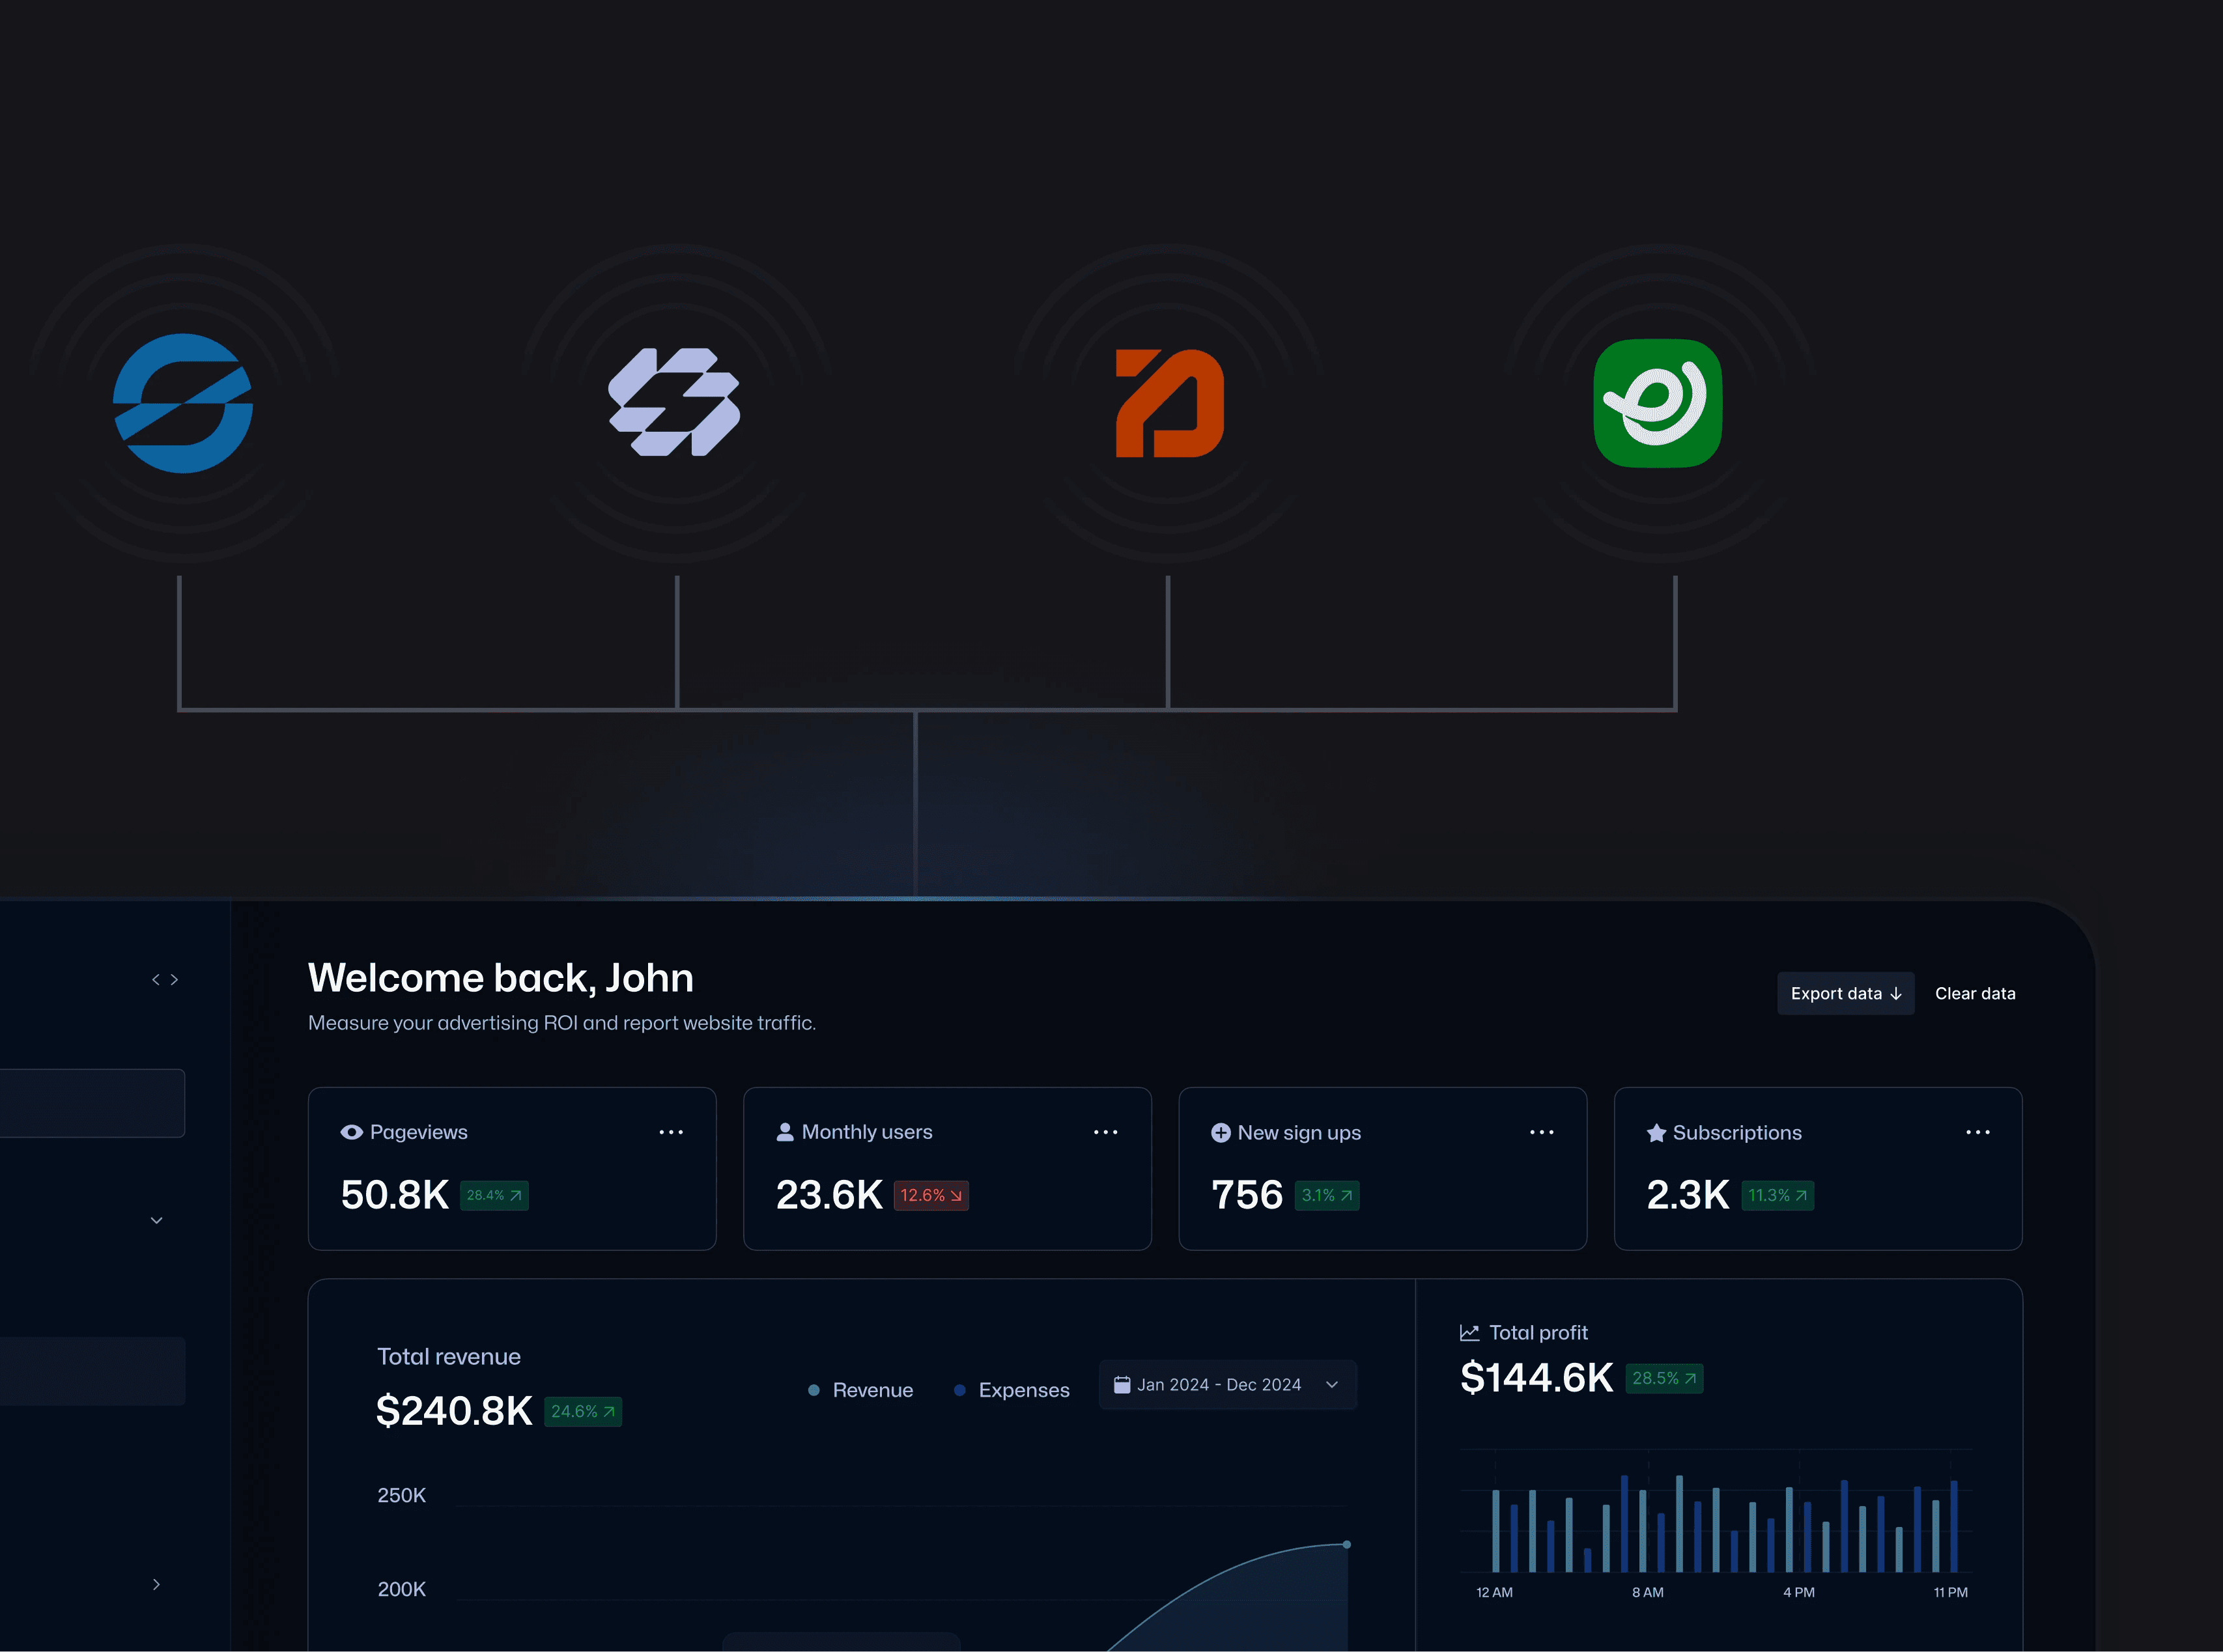Viewport: 2223px width, 1652px height.
Task: Click the user icon next to Monthly users
Action: point(785,1132)
